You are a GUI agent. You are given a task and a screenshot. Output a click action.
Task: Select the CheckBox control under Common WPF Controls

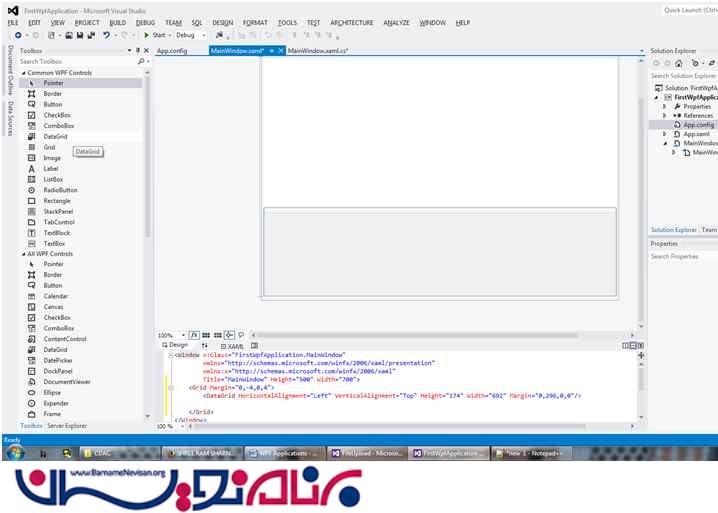(57, 115)
